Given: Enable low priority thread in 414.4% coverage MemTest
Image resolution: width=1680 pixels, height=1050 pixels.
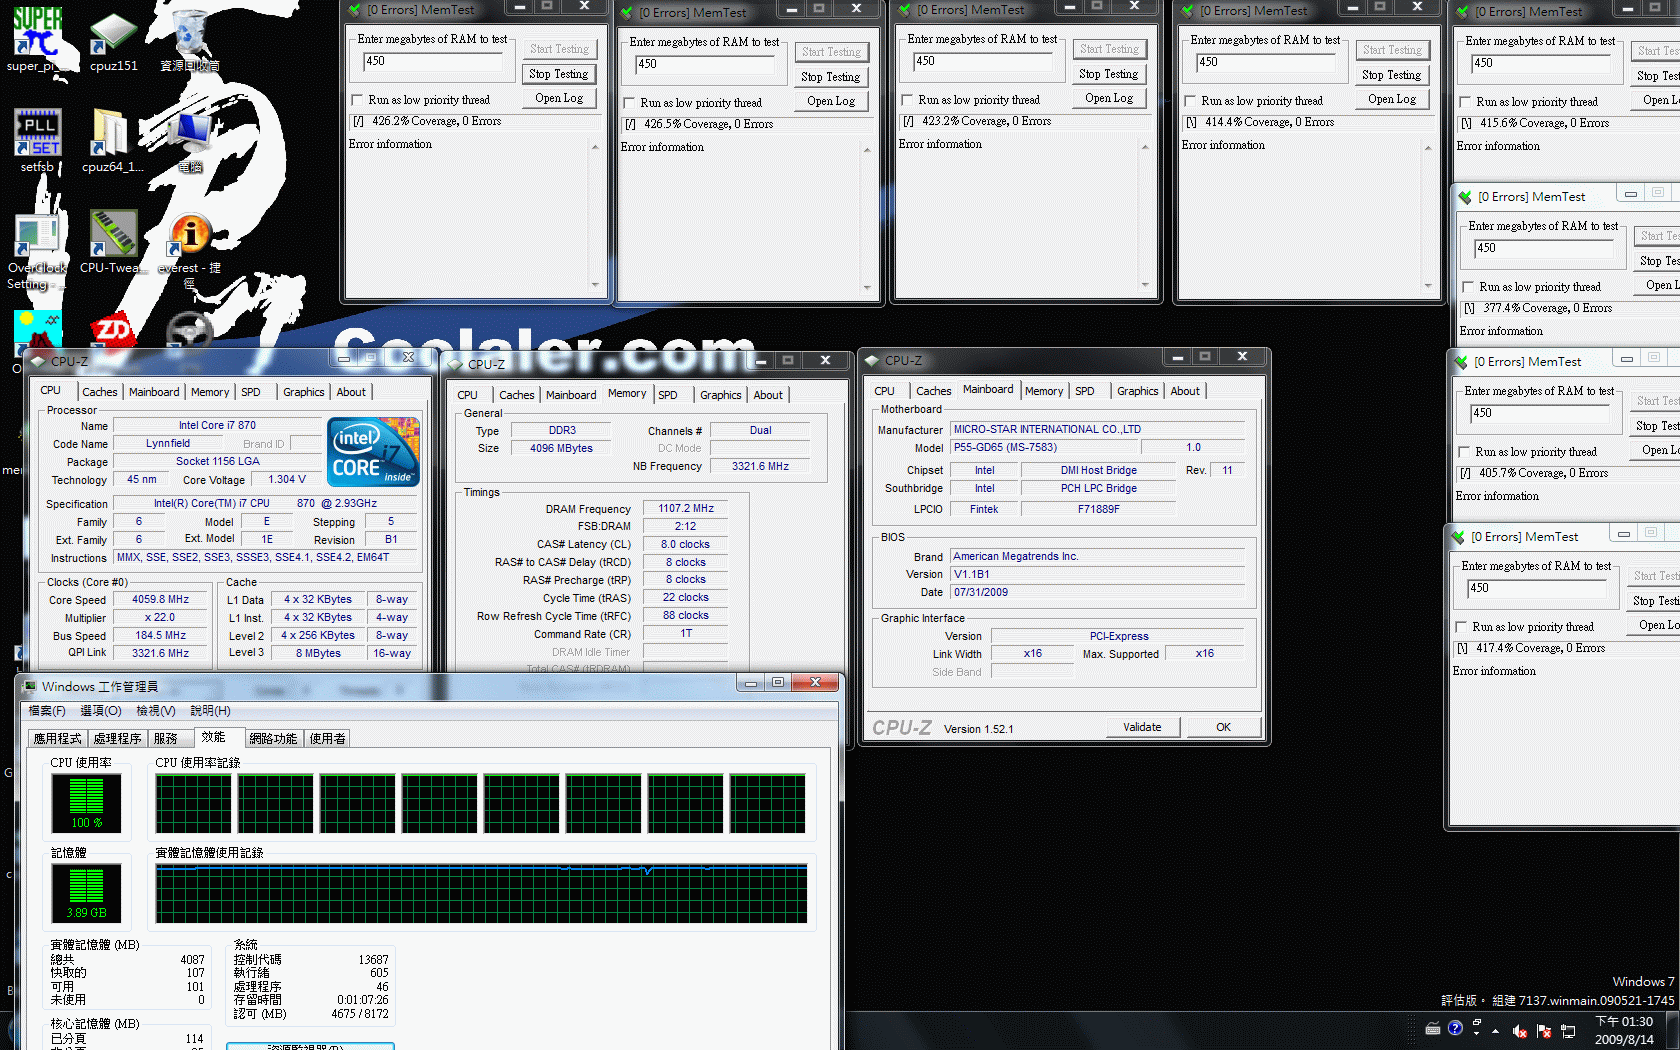Looking at the screenshot, I should 1190,101.
